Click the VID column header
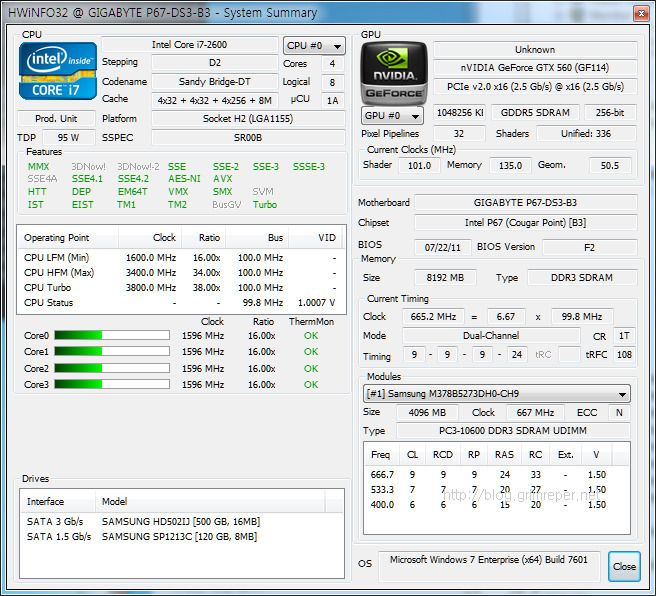Screen dimensions: 656x596 (x=315, y=238)
